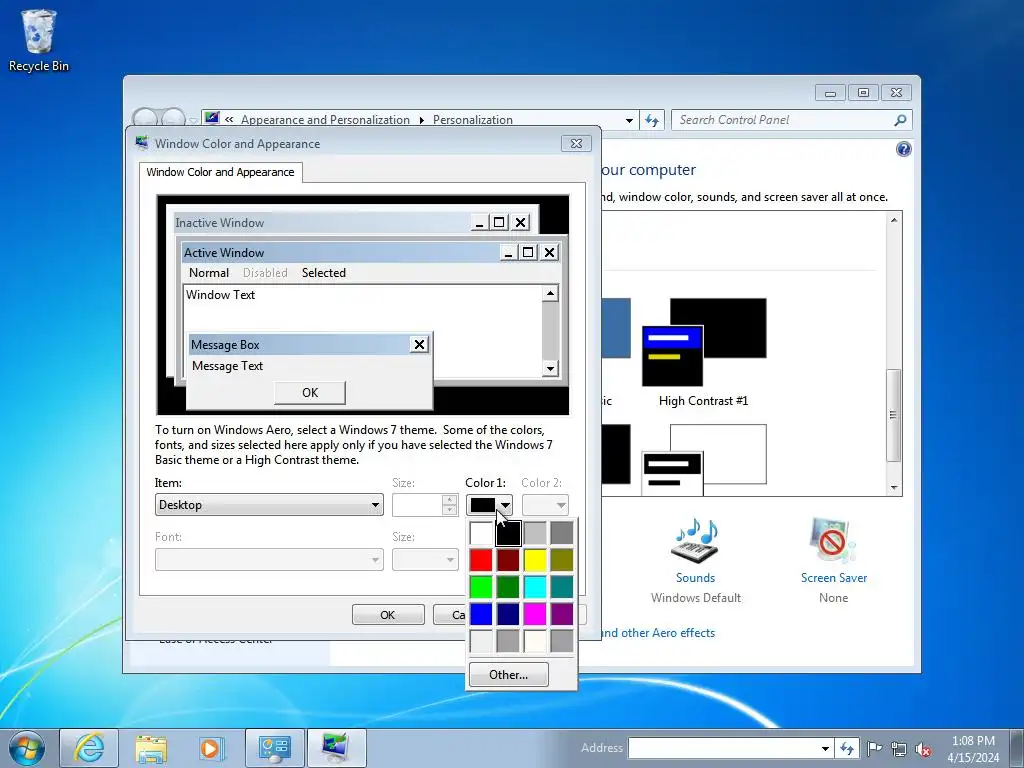Viewport: 1024px width, 768px height.
Task: Choose the dark green color swatch
Action: [508, 586]
